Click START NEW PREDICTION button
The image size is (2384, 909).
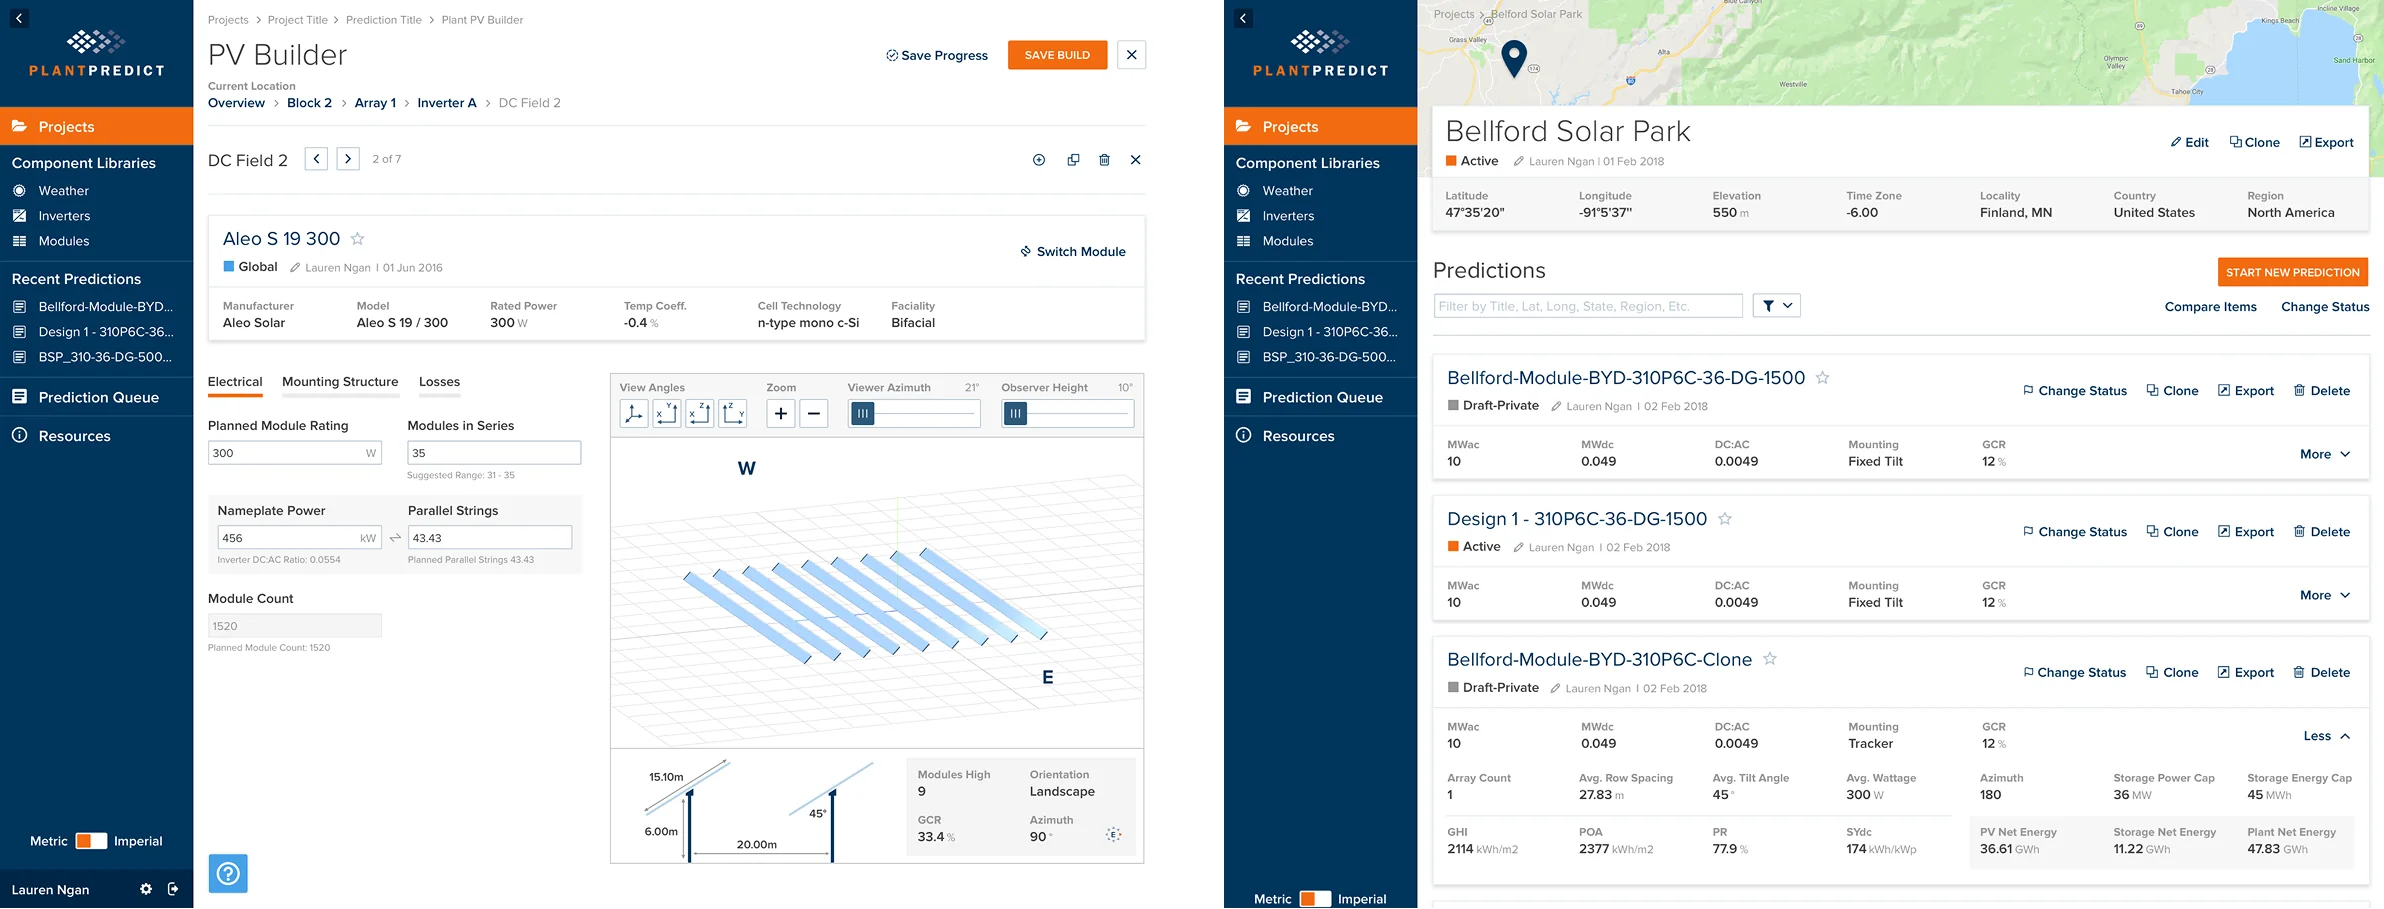(2292, 271)
